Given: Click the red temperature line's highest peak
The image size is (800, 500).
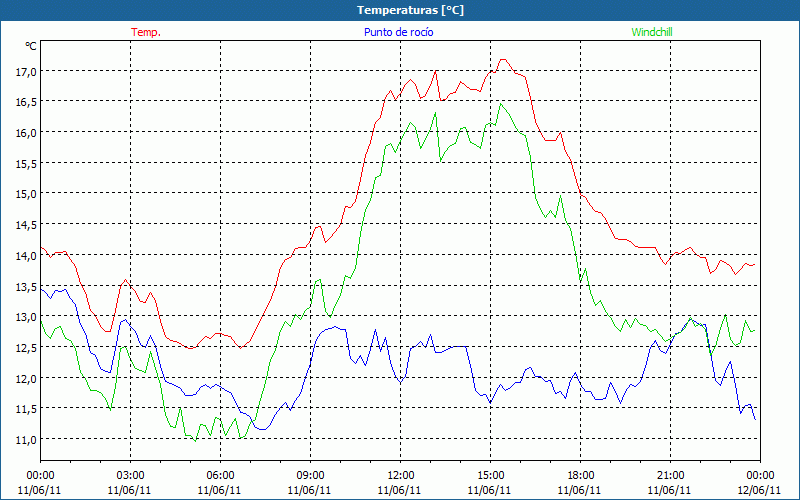Looking at the screenshot, I should pos(502,60).
